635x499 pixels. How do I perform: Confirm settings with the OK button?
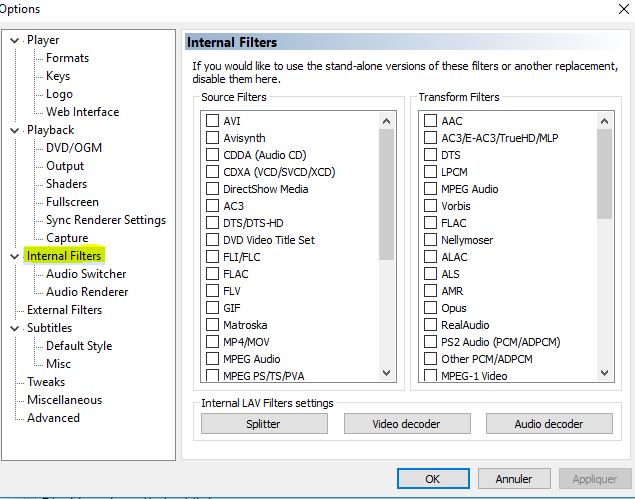pos(432,479)
